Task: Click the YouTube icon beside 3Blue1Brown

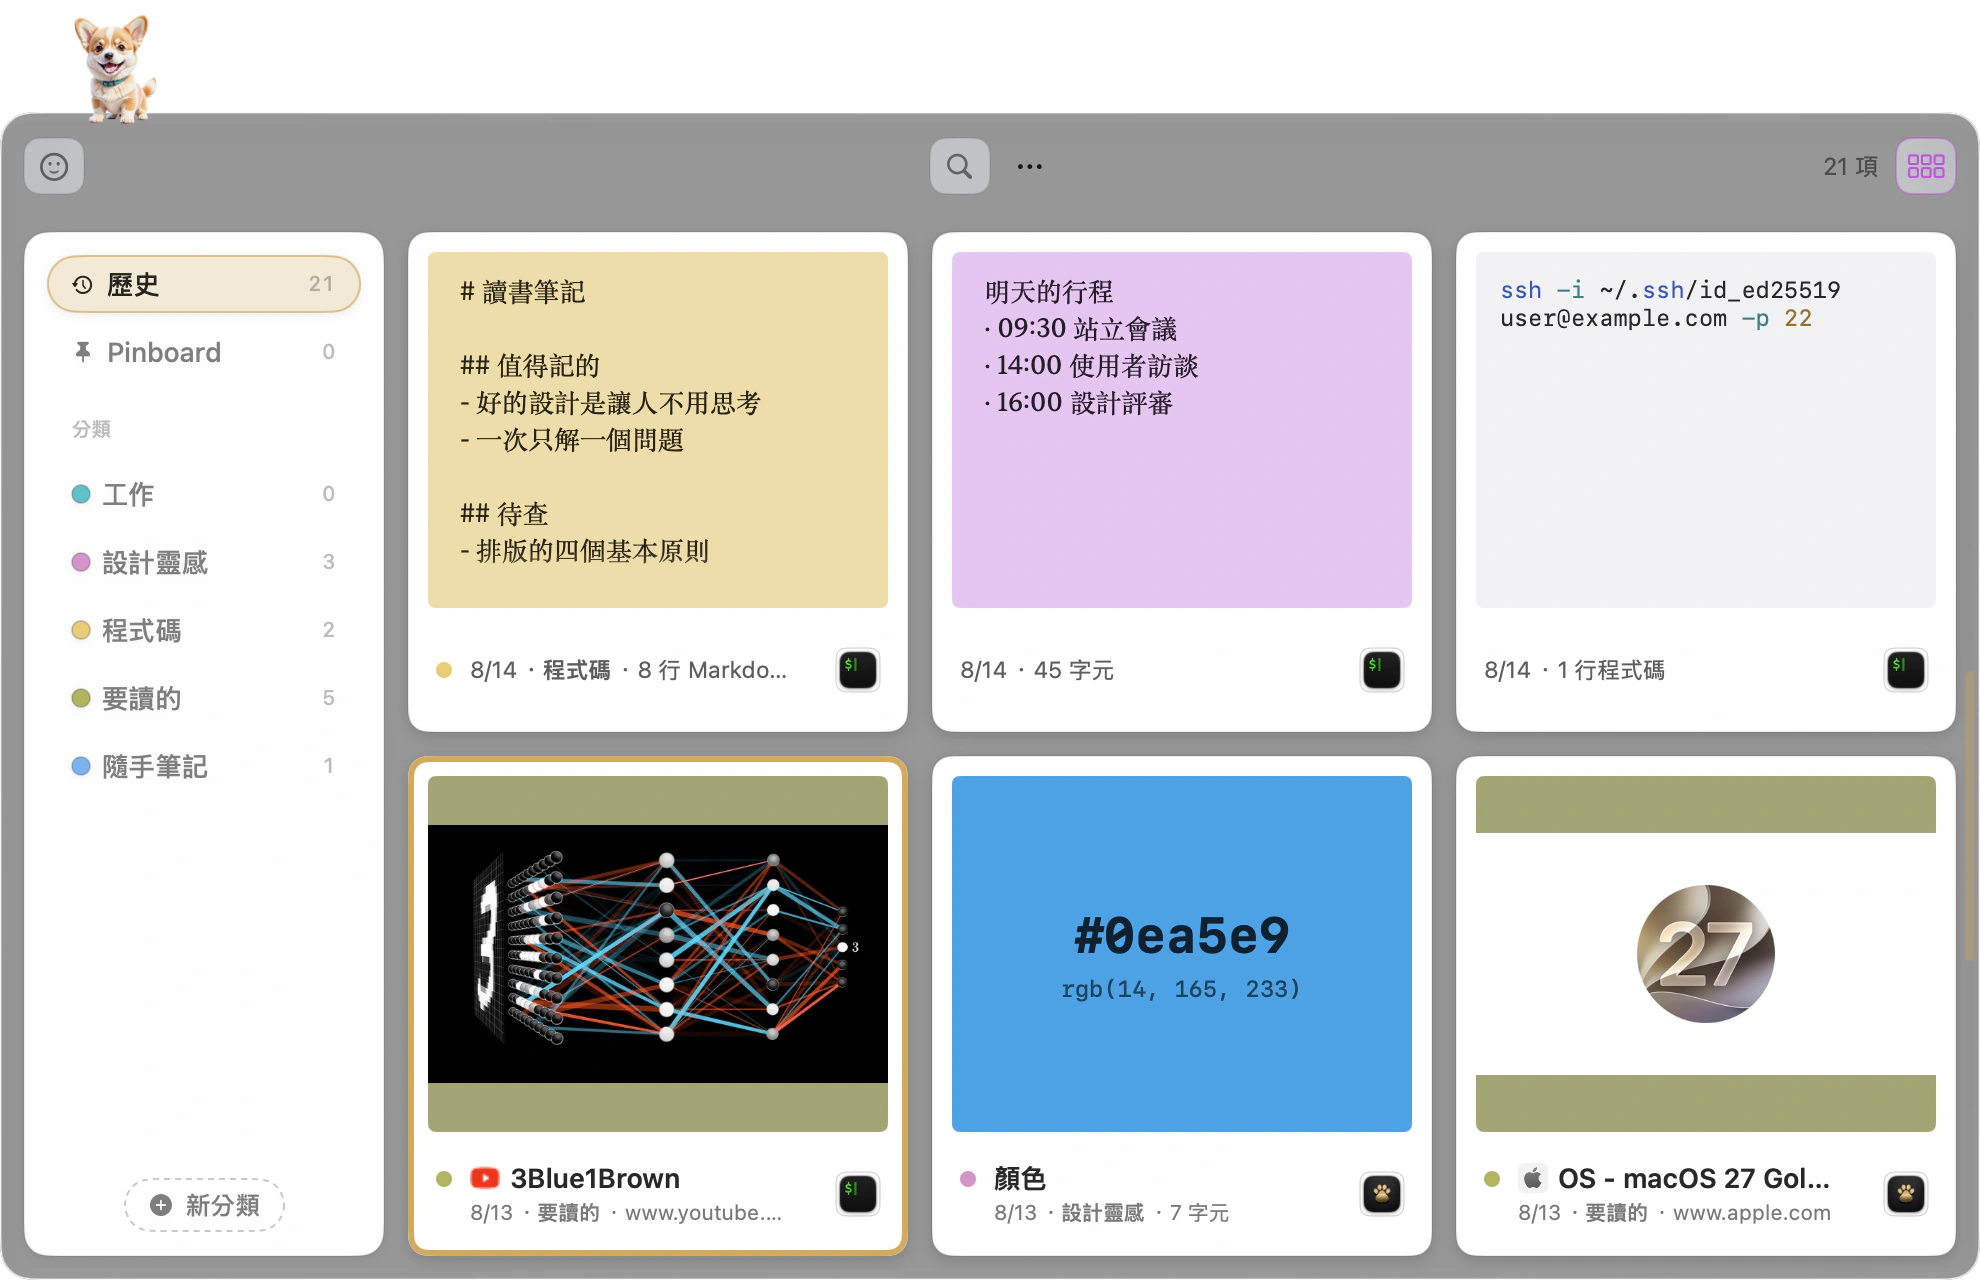Action: pyautogui.click(x=485, y=1178)
